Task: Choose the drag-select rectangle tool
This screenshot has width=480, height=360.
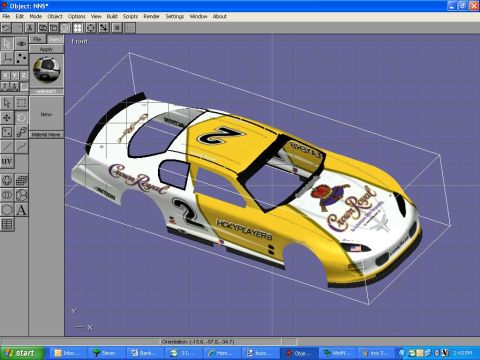Action: tap(21, 103)
